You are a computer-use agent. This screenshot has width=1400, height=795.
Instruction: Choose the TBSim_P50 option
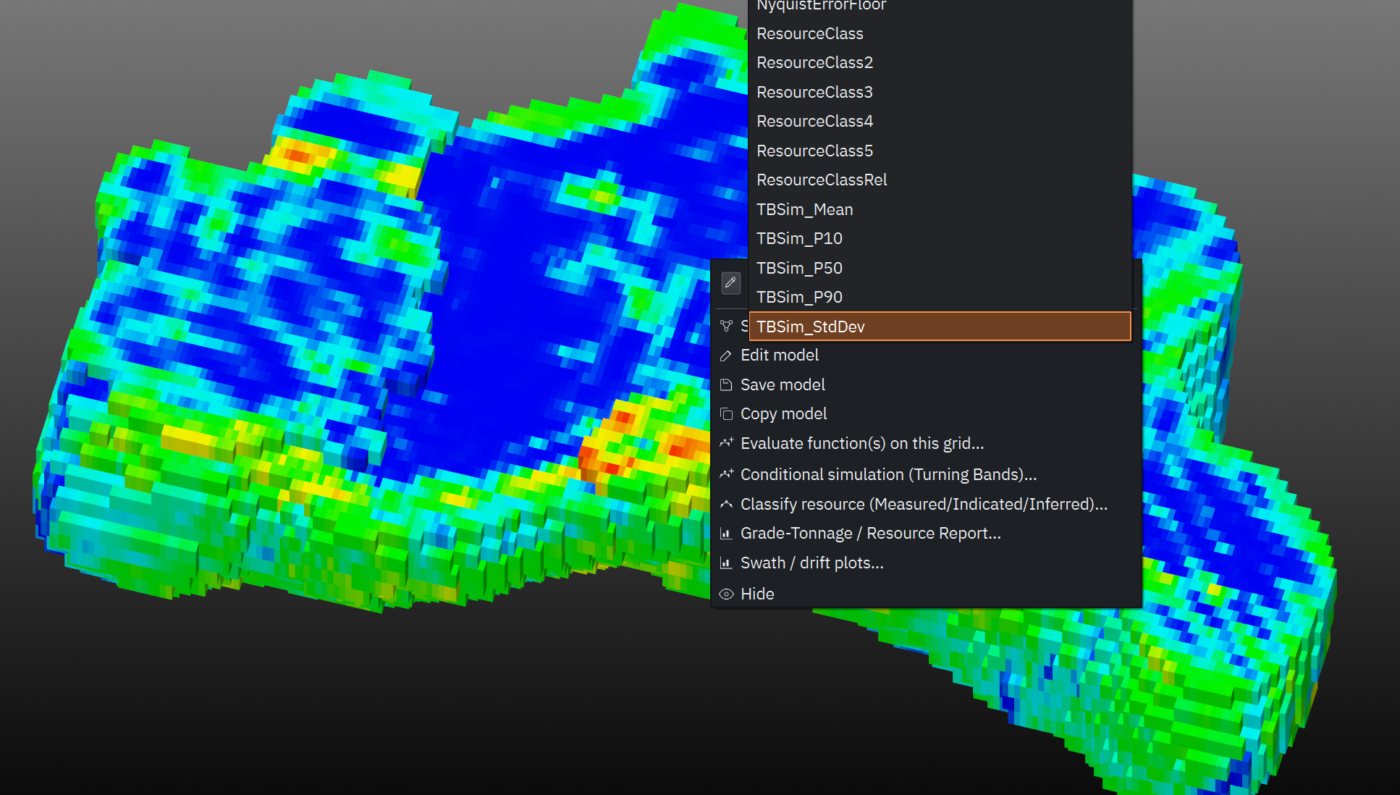coord(940,268)
